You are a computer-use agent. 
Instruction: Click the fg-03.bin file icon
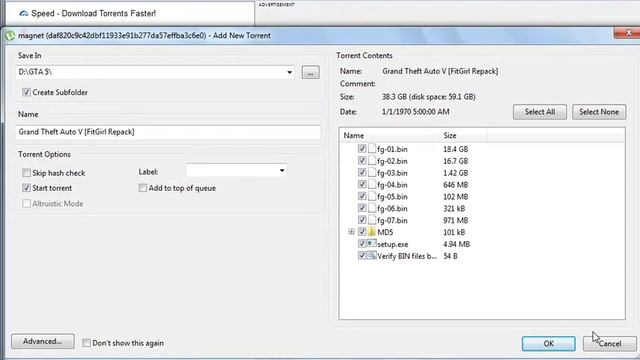(372, 172)
